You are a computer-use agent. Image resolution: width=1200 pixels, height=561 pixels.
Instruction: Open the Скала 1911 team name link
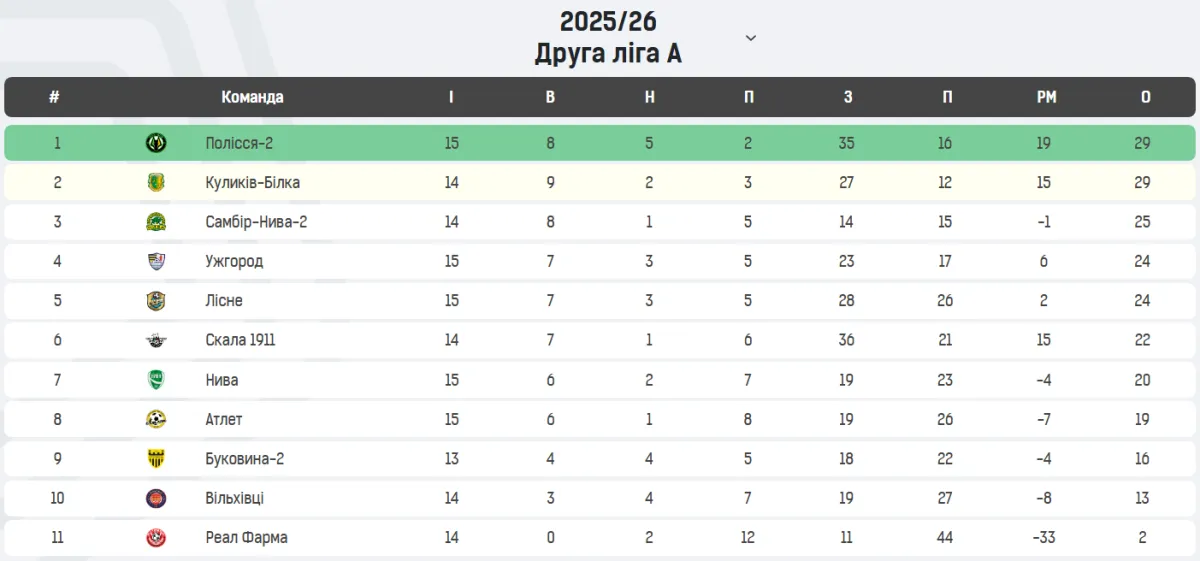tap(240, 340)
